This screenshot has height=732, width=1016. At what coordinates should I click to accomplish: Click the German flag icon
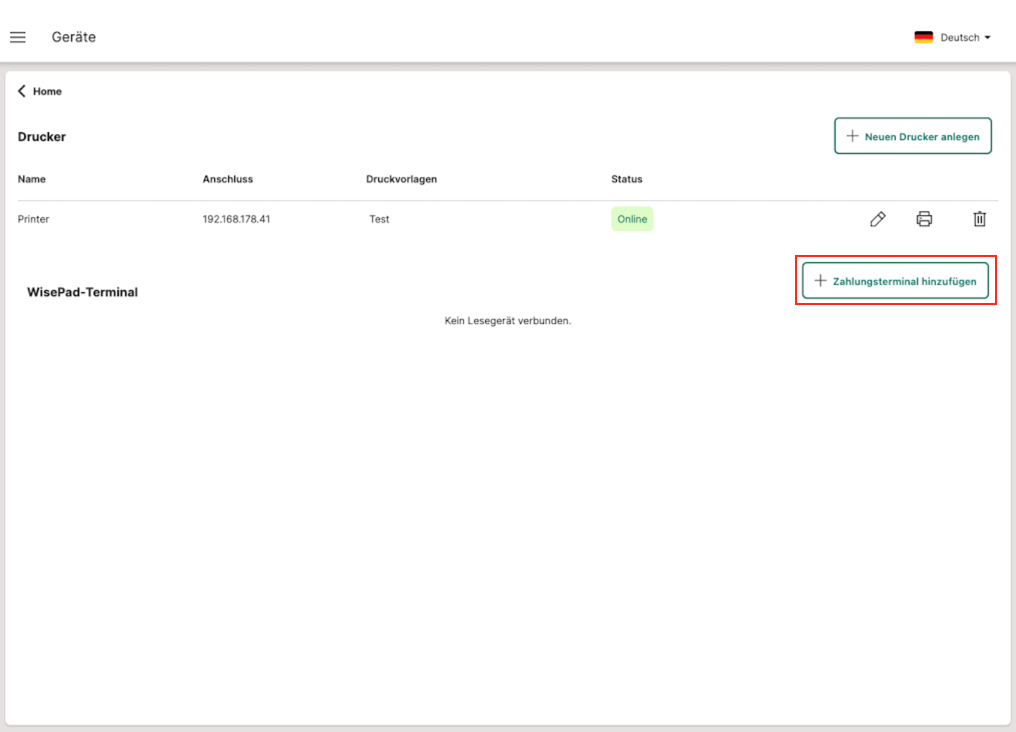coord(923,37)
